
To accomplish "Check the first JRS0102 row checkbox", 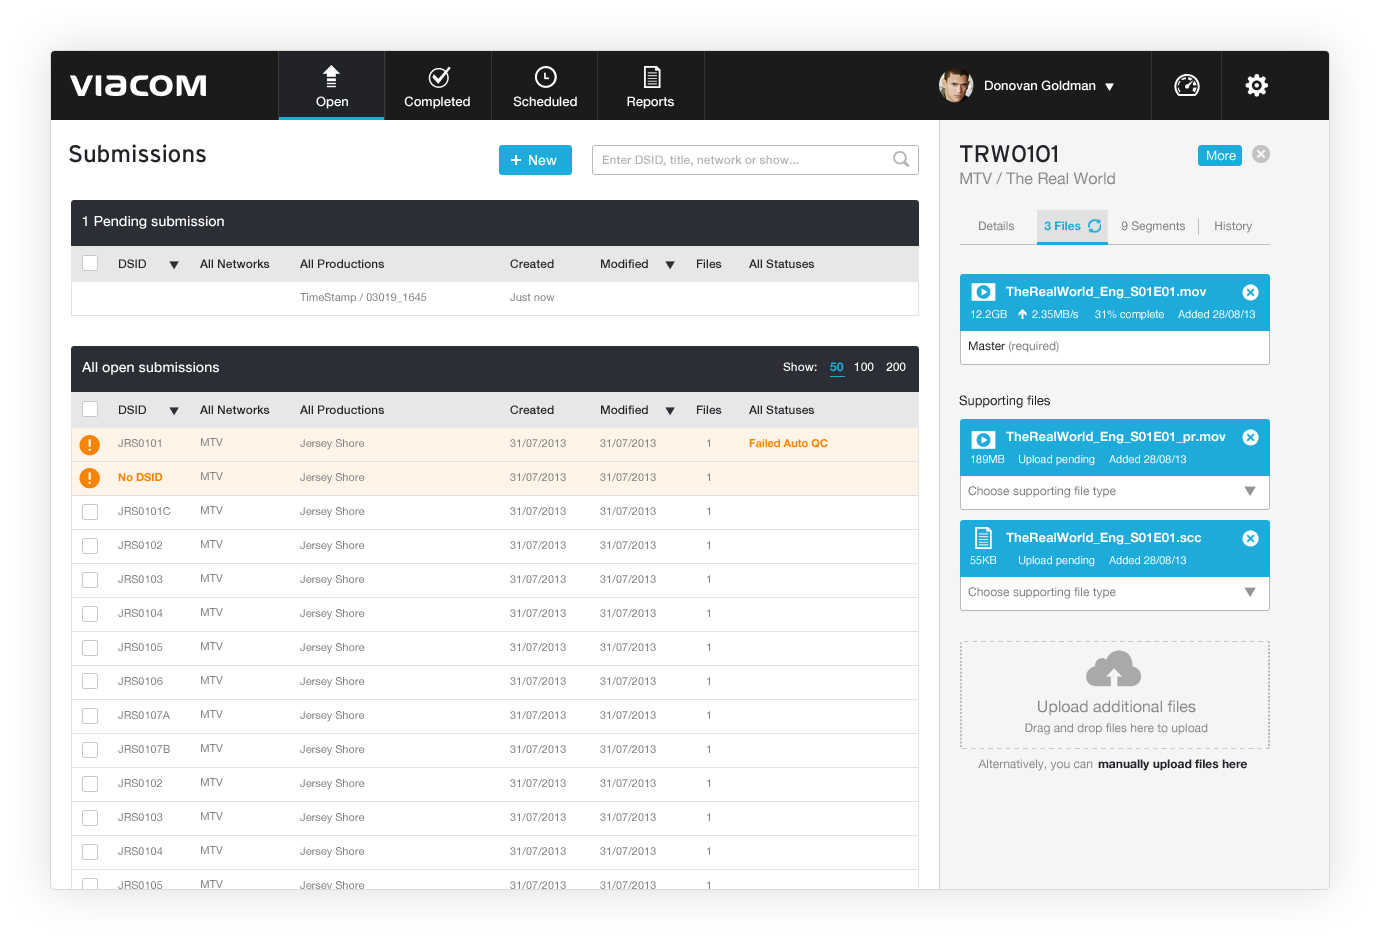I will (x=90, y=546).
